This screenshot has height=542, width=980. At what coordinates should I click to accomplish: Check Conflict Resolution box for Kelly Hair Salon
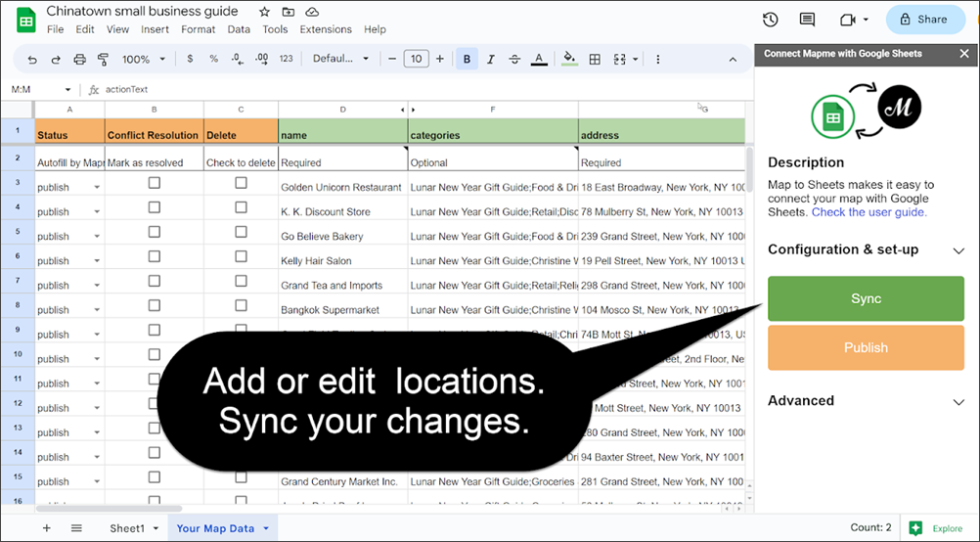tap(154, 256)
